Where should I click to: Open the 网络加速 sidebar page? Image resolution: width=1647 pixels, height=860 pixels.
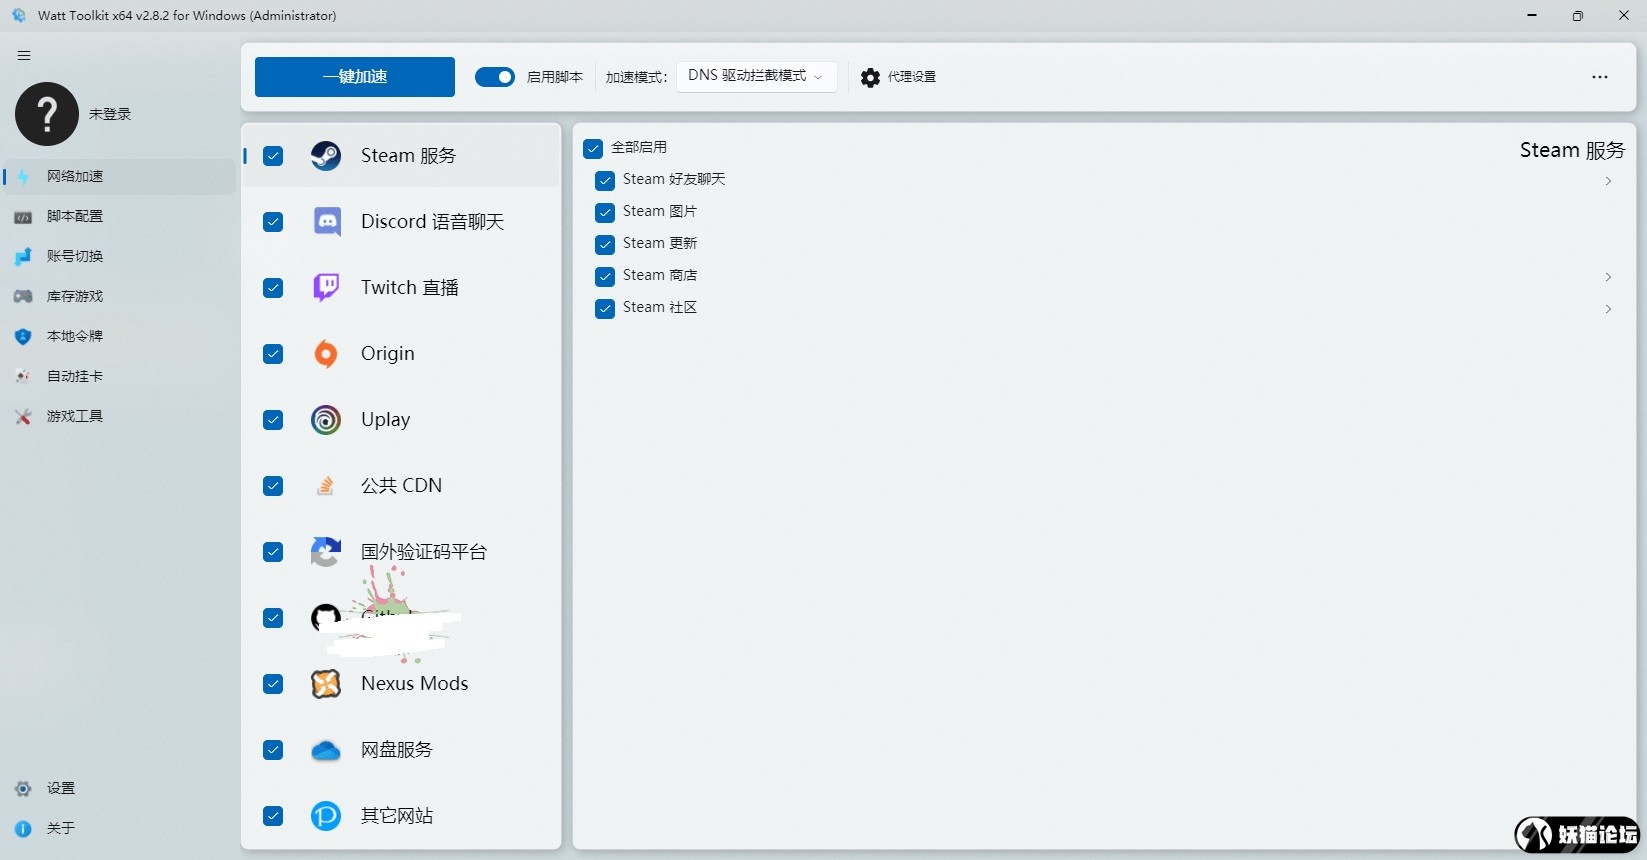click(x=119, y=176)
